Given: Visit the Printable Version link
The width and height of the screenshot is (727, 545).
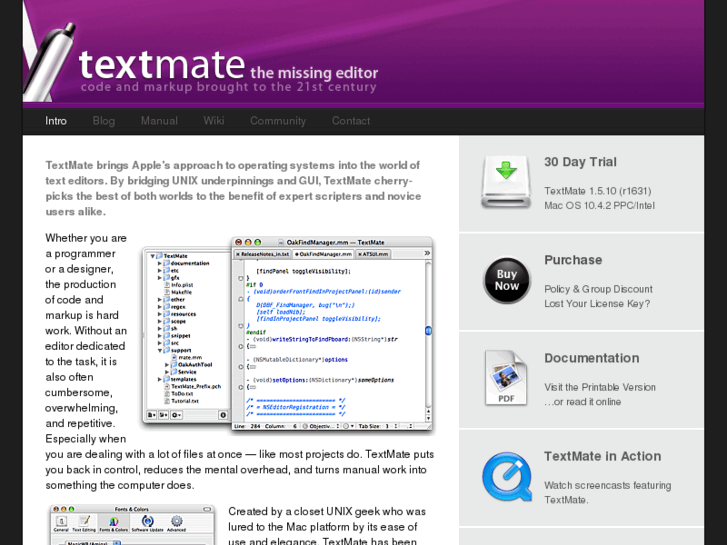Looking at the screenshot, I should pyautogui.click(x=599, y=387).
